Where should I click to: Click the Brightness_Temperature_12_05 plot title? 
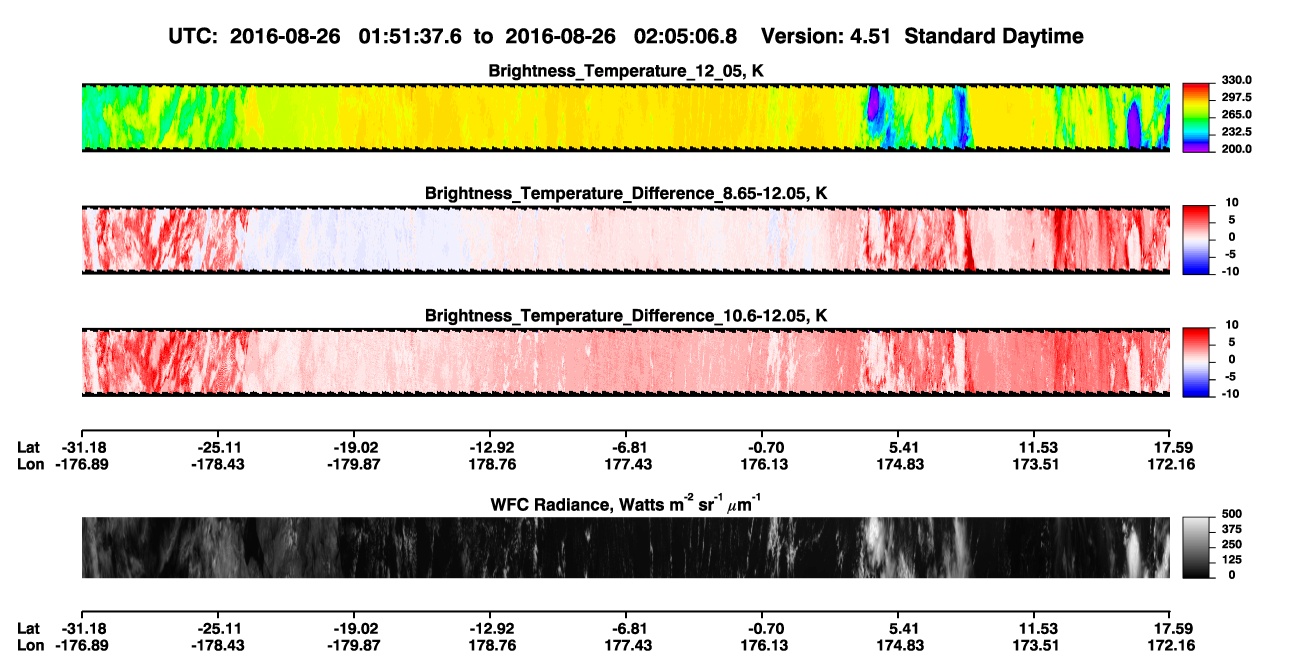click(625, 71)
